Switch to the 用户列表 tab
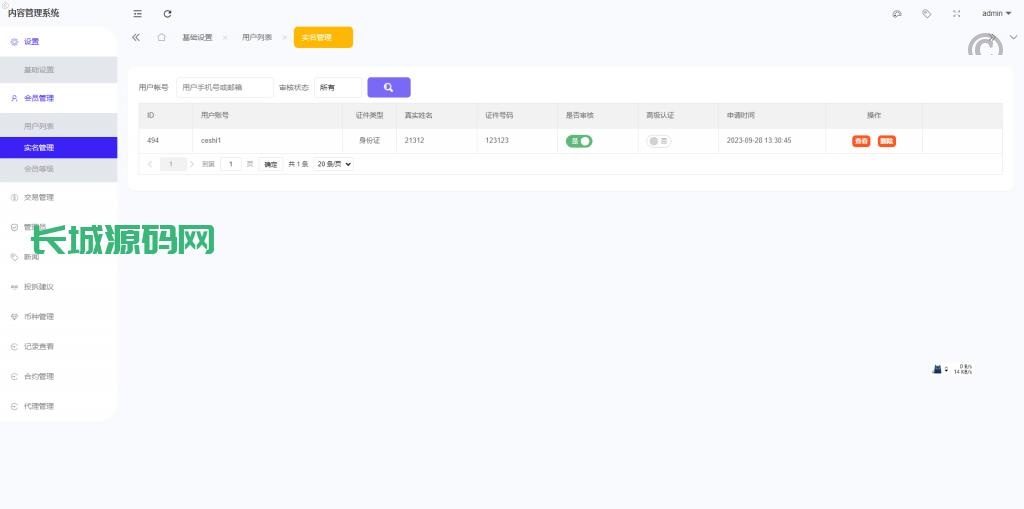 tap(256, 37)
